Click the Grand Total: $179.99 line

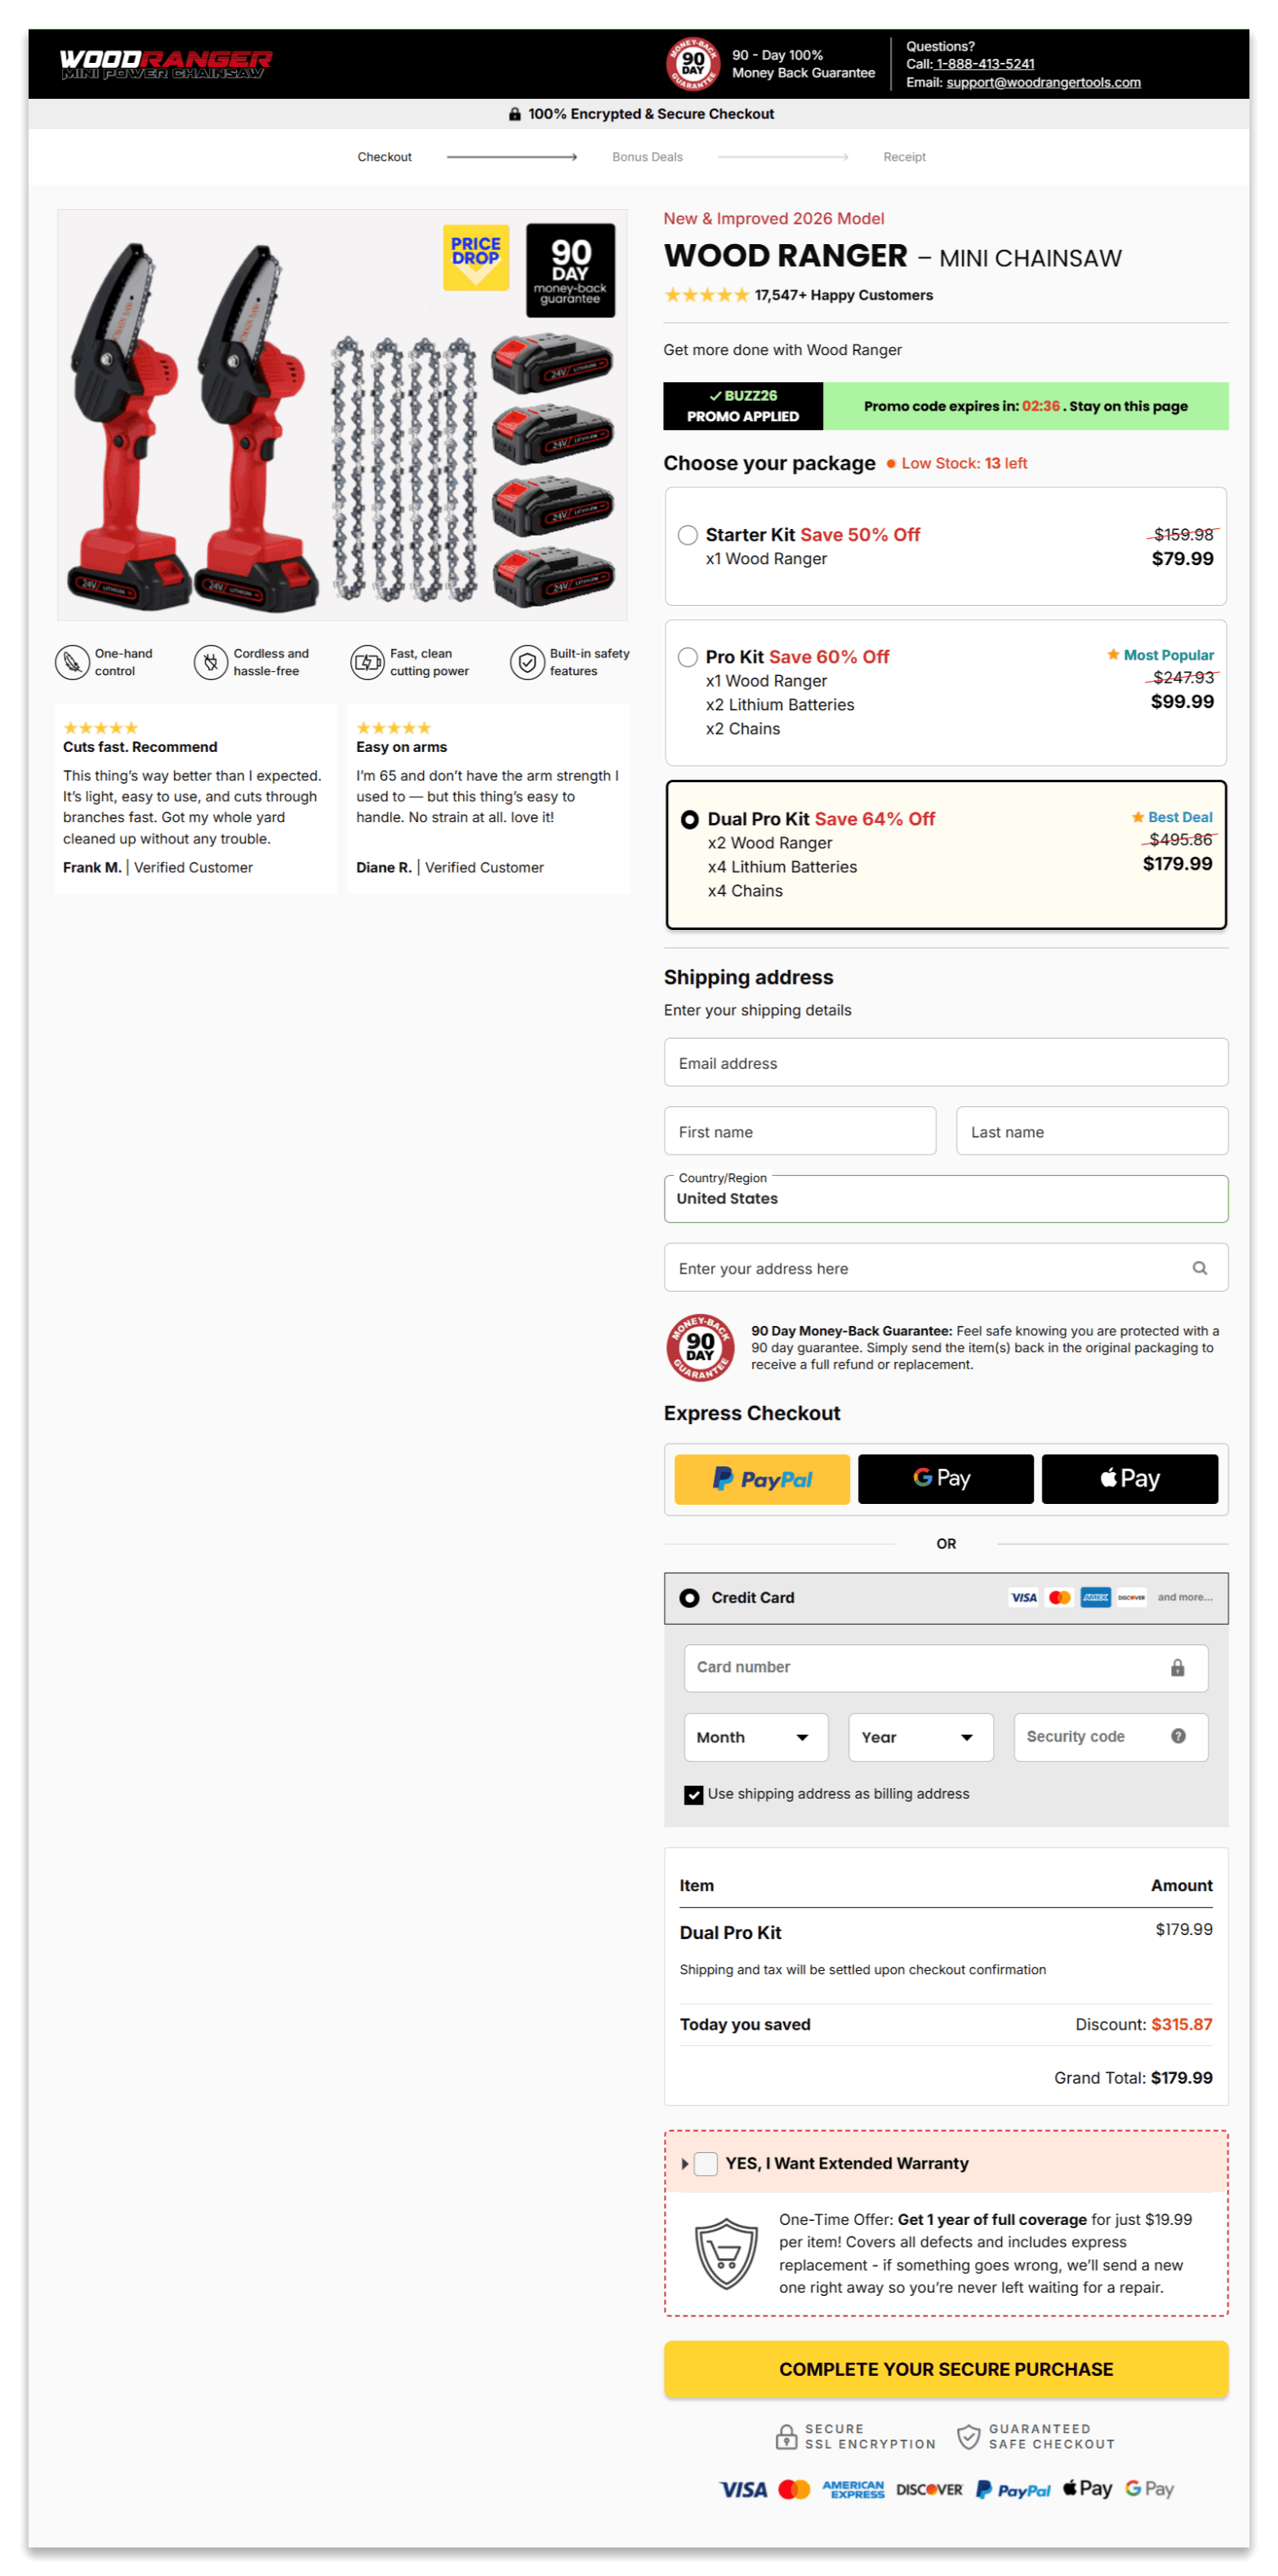coord(1133,2077)
